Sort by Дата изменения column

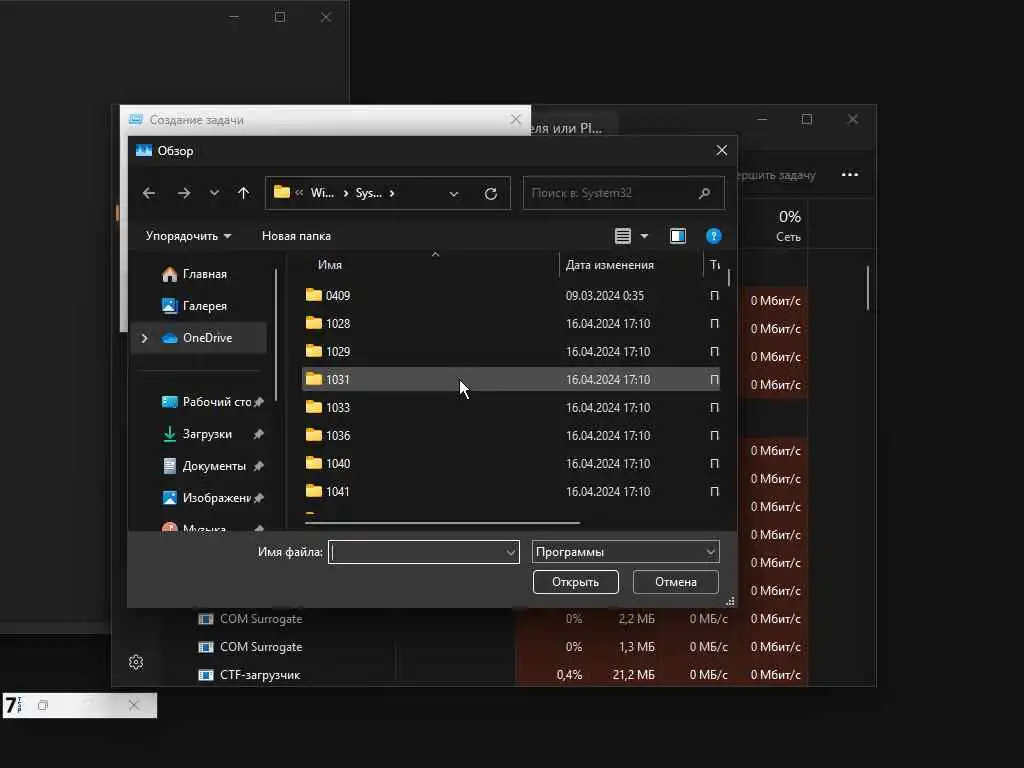click(609, 264)
